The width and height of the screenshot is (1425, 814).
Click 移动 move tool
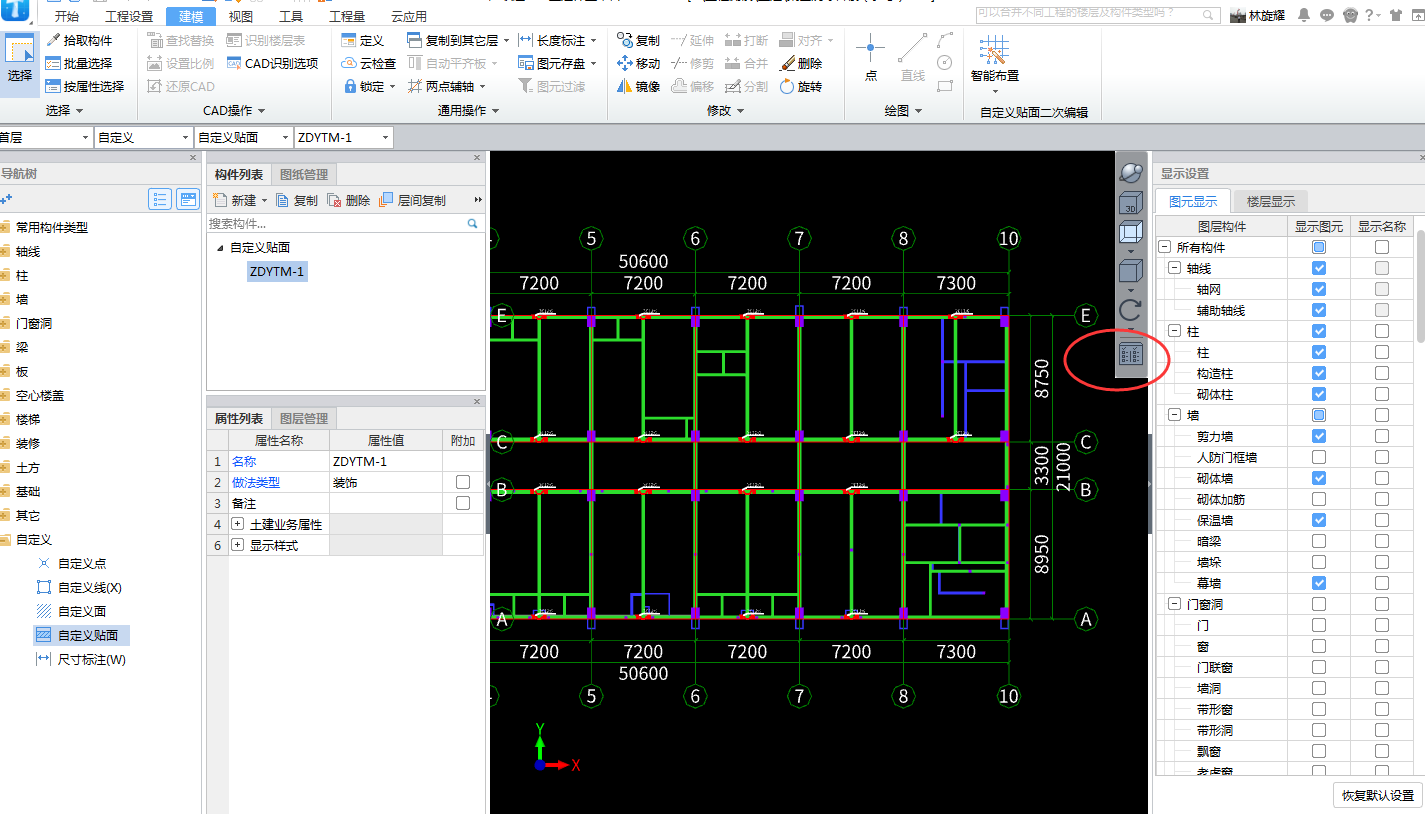click(x=638, y=63)
